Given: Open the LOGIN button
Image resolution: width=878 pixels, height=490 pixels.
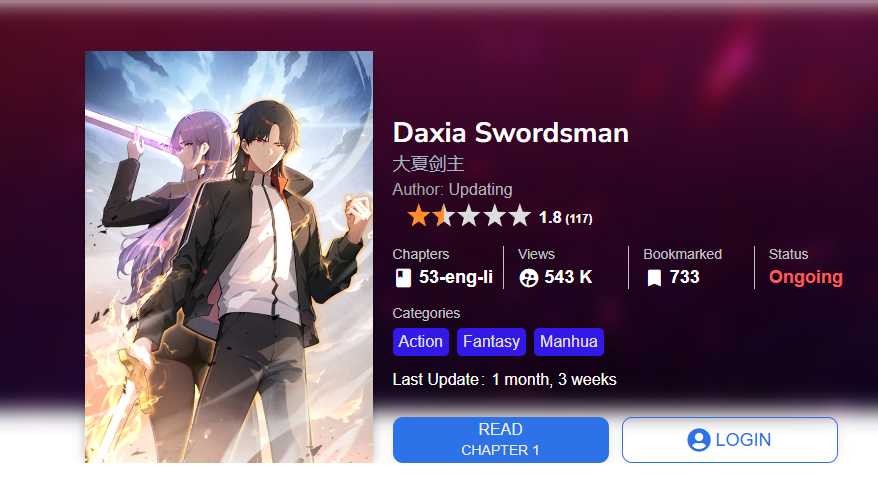Looking at the screenshot, I should 730,440.
